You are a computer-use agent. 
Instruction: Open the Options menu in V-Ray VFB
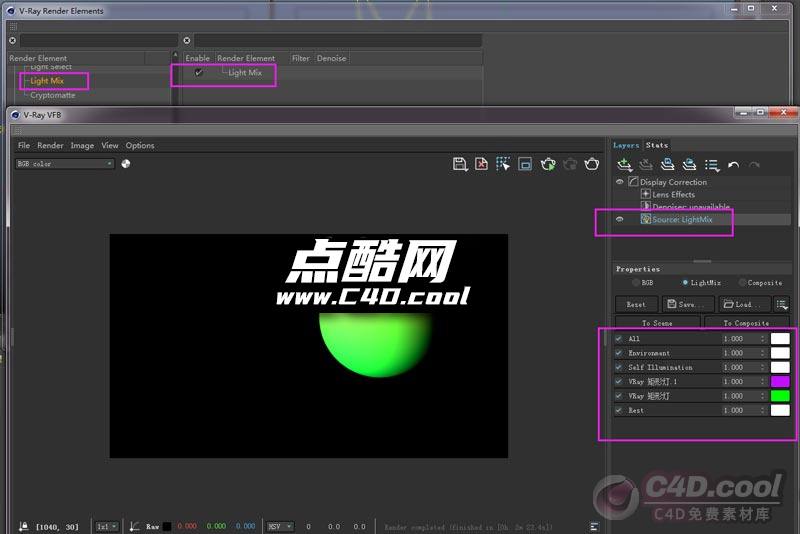pos(140,145)
